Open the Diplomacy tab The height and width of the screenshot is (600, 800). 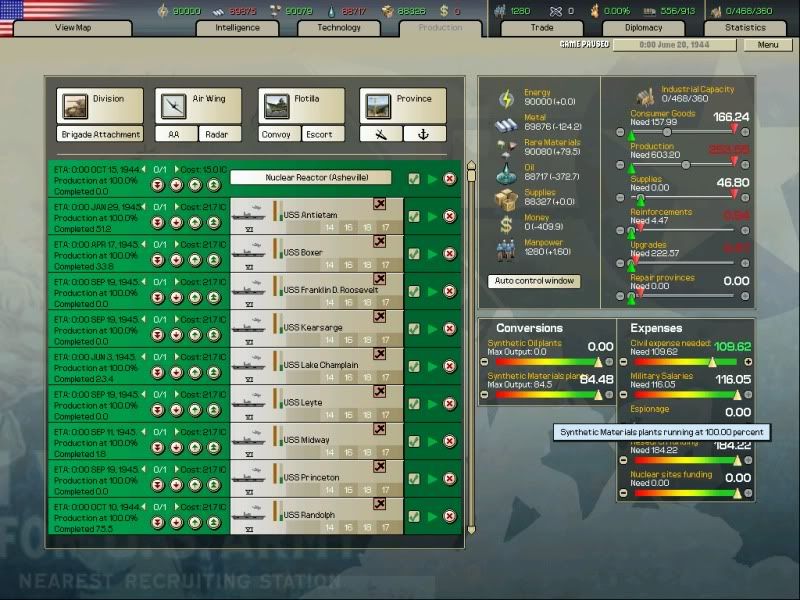pos(644,28)
